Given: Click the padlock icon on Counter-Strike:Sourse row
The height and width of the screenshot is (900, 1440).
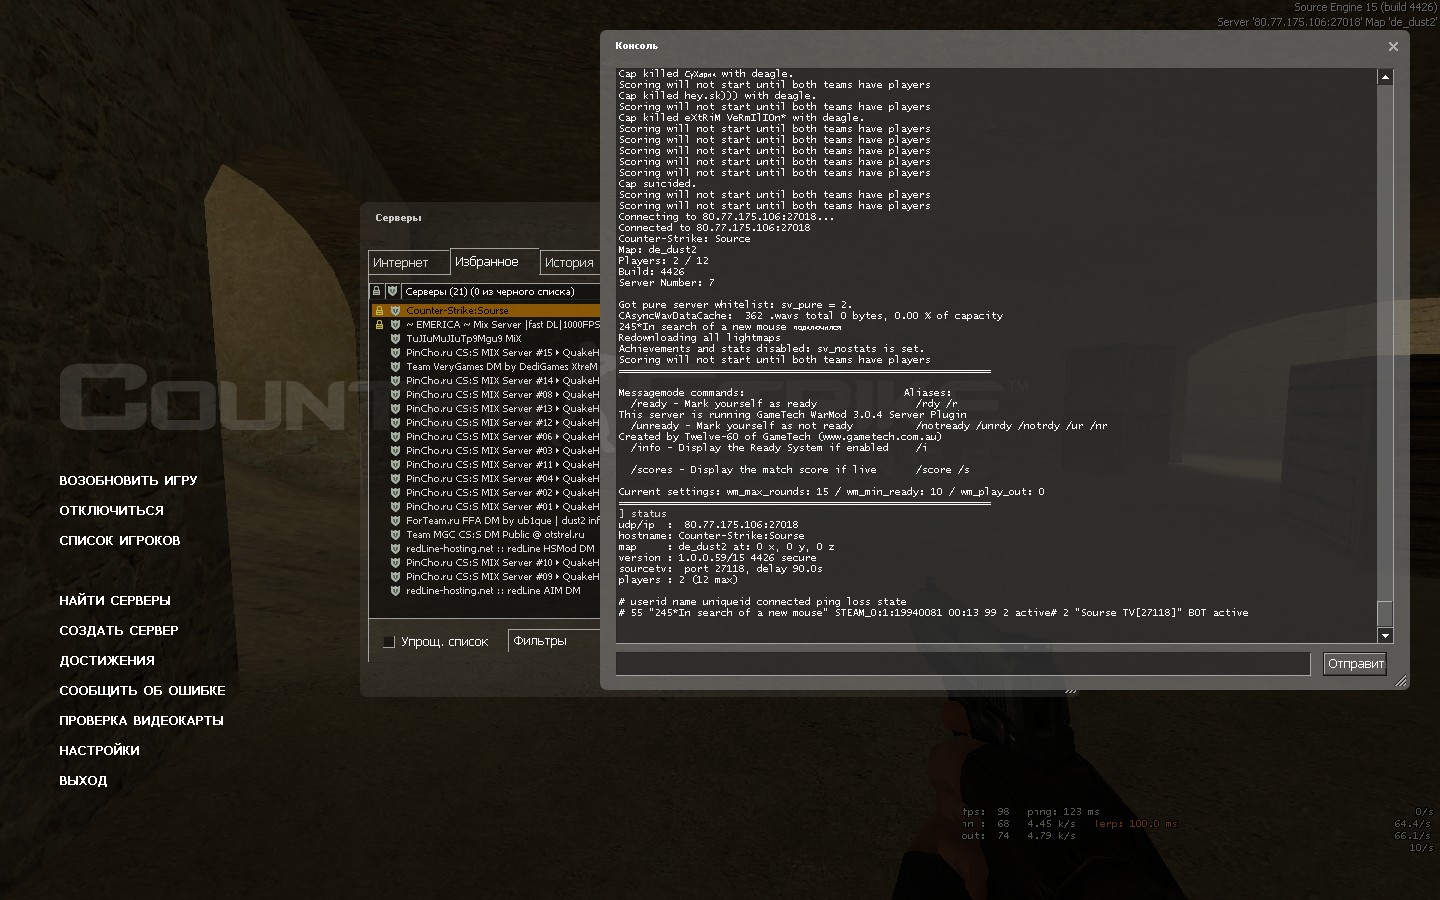Looking at the screenshot, I should [x=379, y=311].
